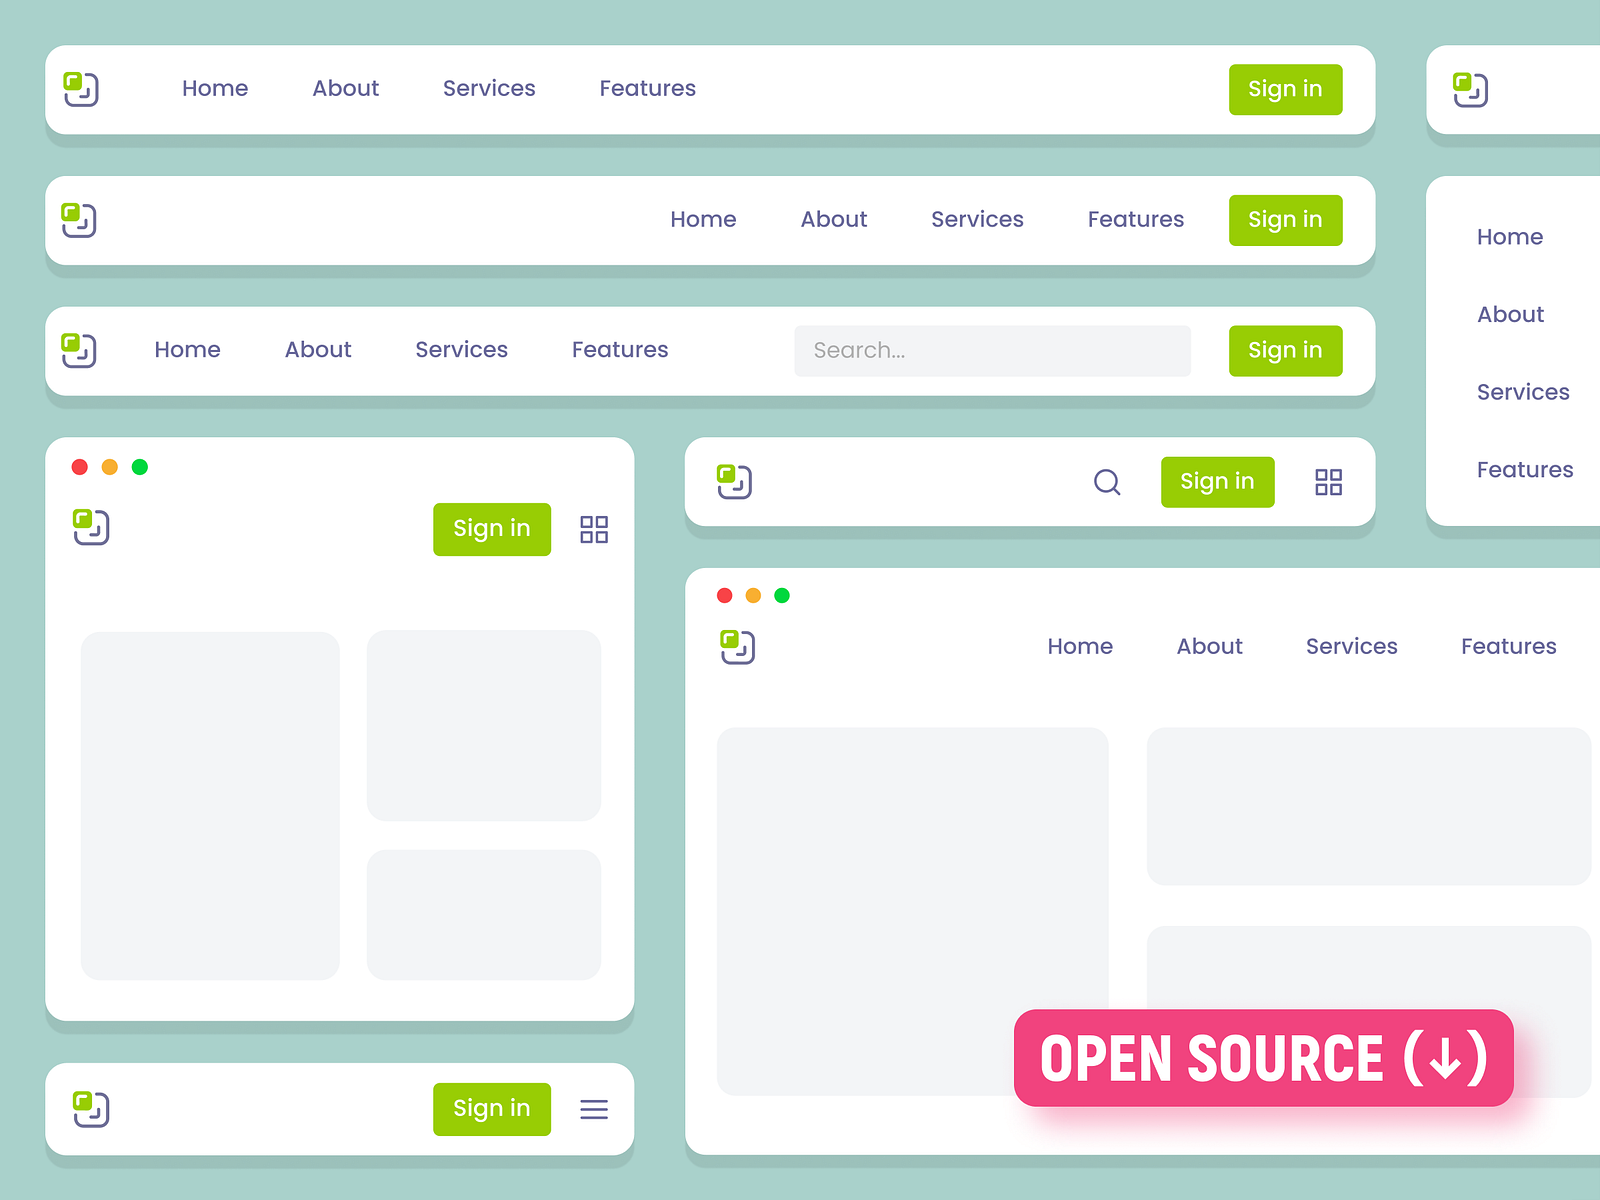The image size is (1600, 1200).
Task: Click the green dot in the window controls
Action: [x=141, y=465]
